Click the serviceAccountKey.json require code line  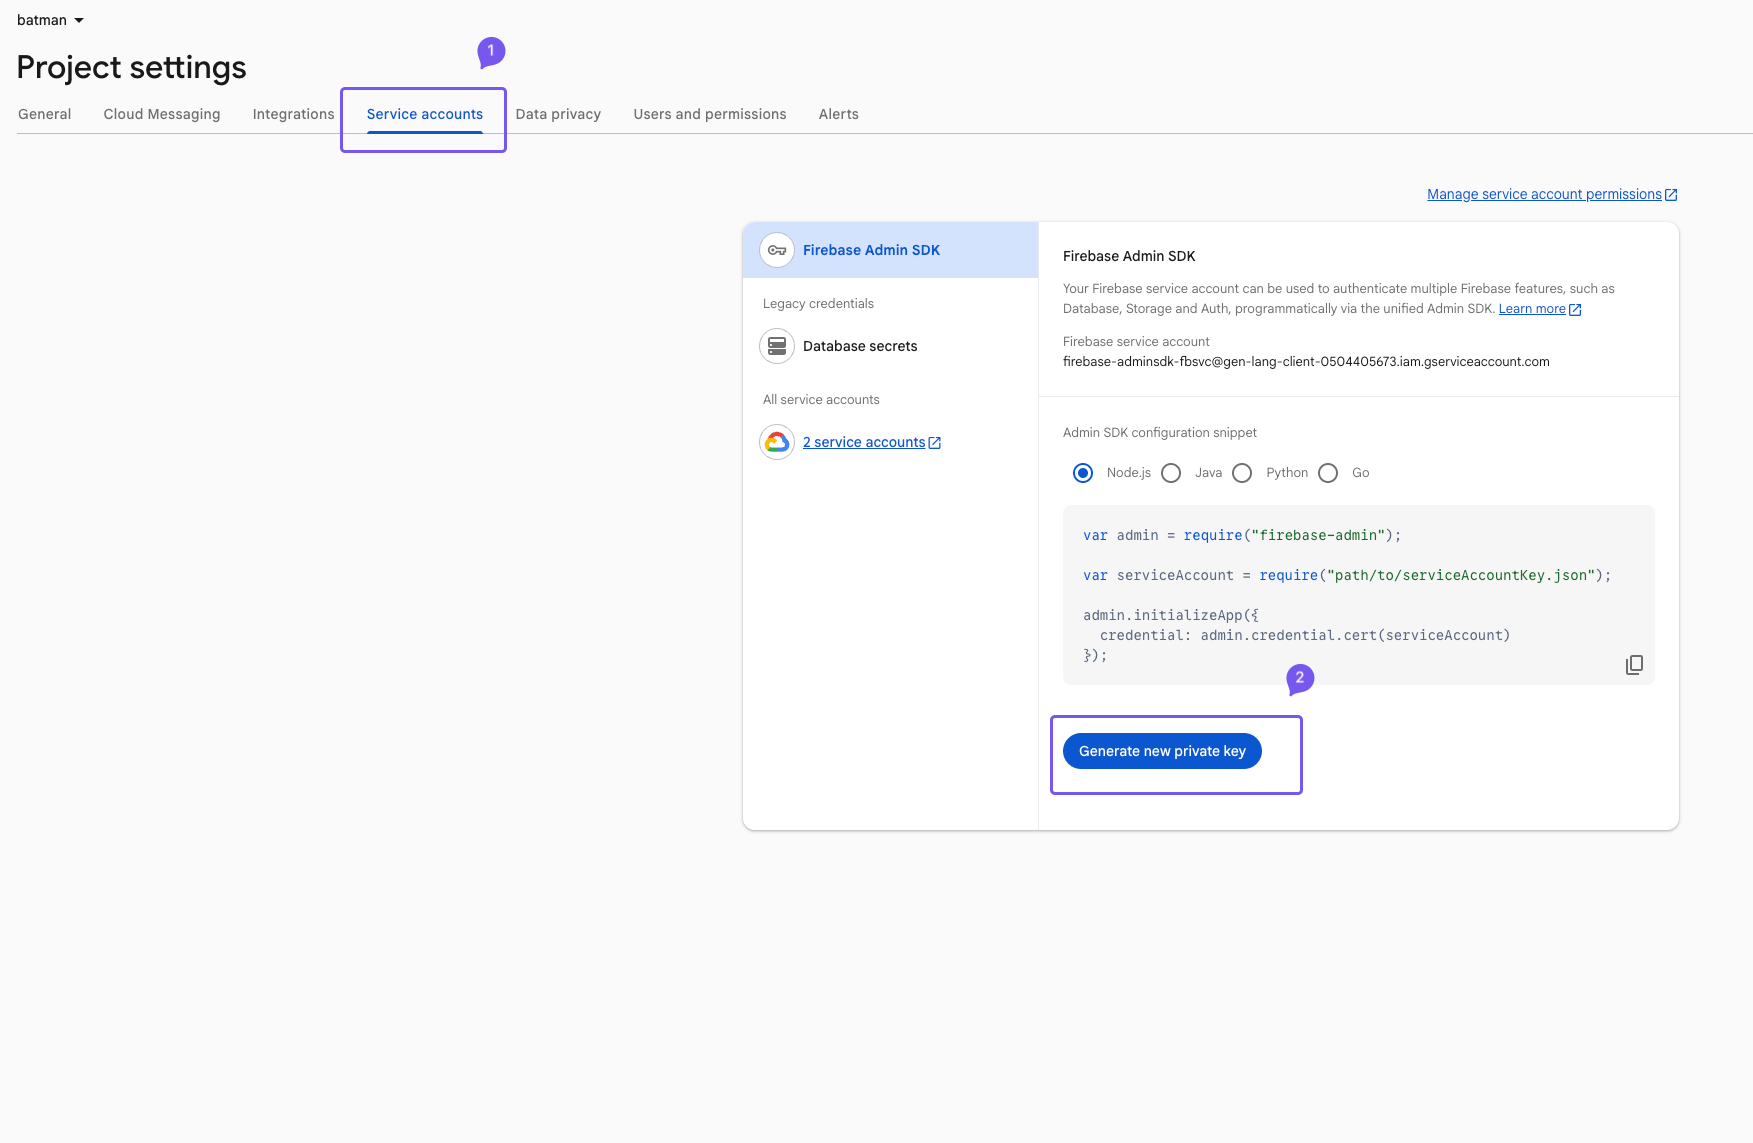1347,575
